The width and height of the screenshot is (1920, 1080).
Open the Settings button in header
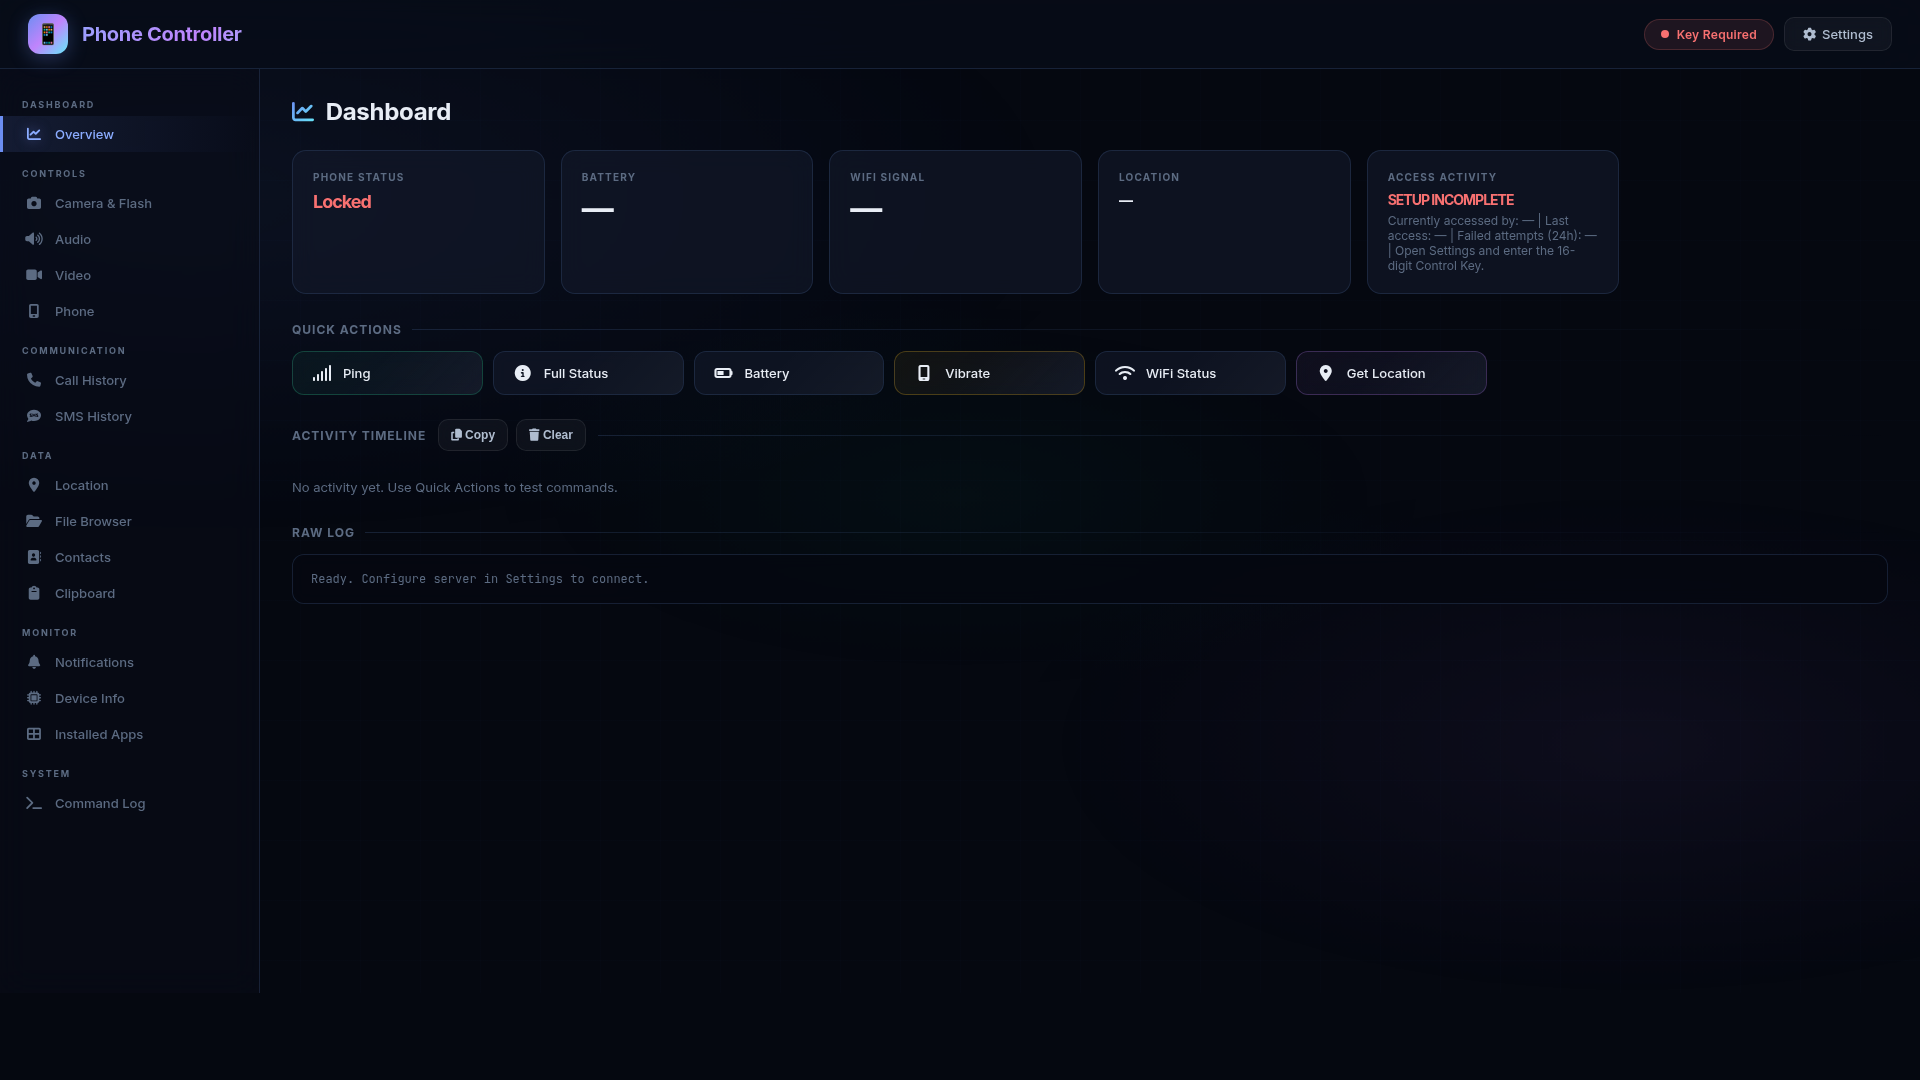point(1837,34)
